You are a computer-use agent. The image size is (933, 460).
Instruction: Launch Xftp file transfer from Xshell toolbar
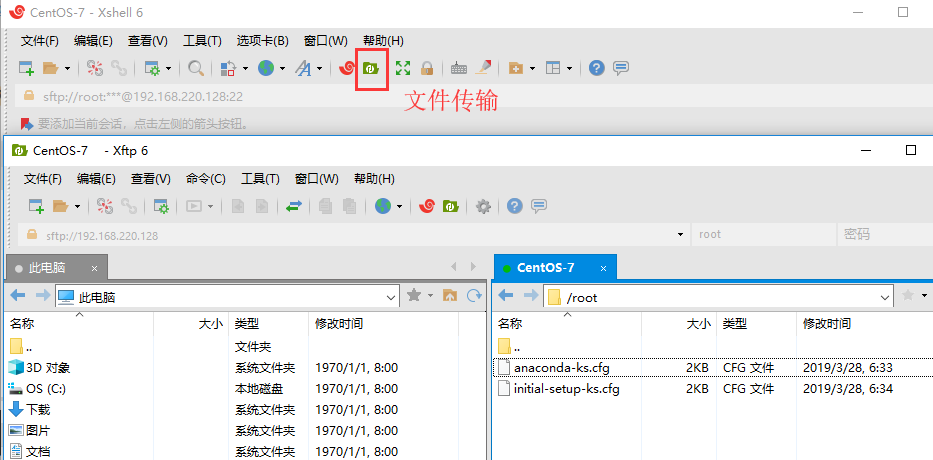pos(371,68)
